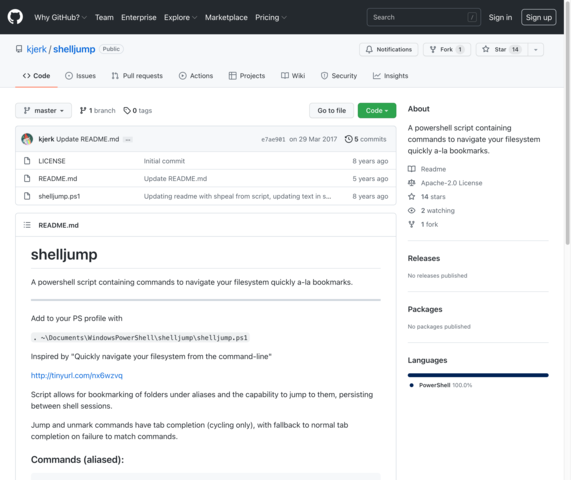Screen dimensions: 571x480
Task: Click the 14 stars link
Action: click(x=433, y=197)
